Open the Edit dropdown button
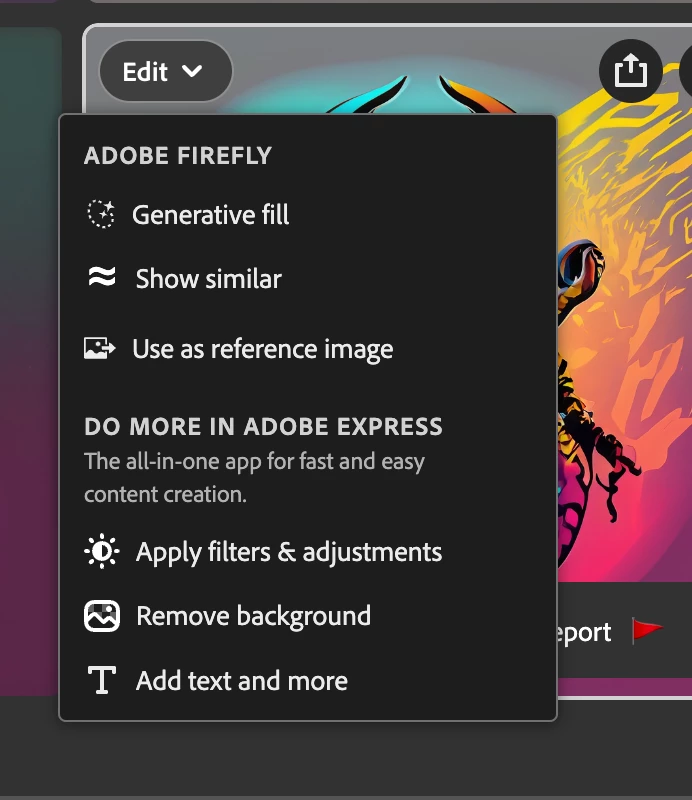 pos(166,71)
